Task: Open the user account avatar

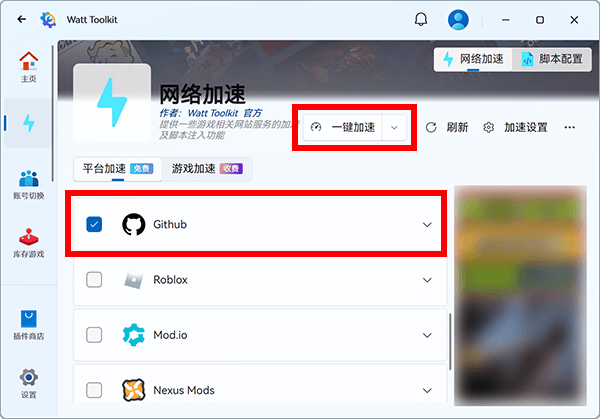Action: coord(458,20)
